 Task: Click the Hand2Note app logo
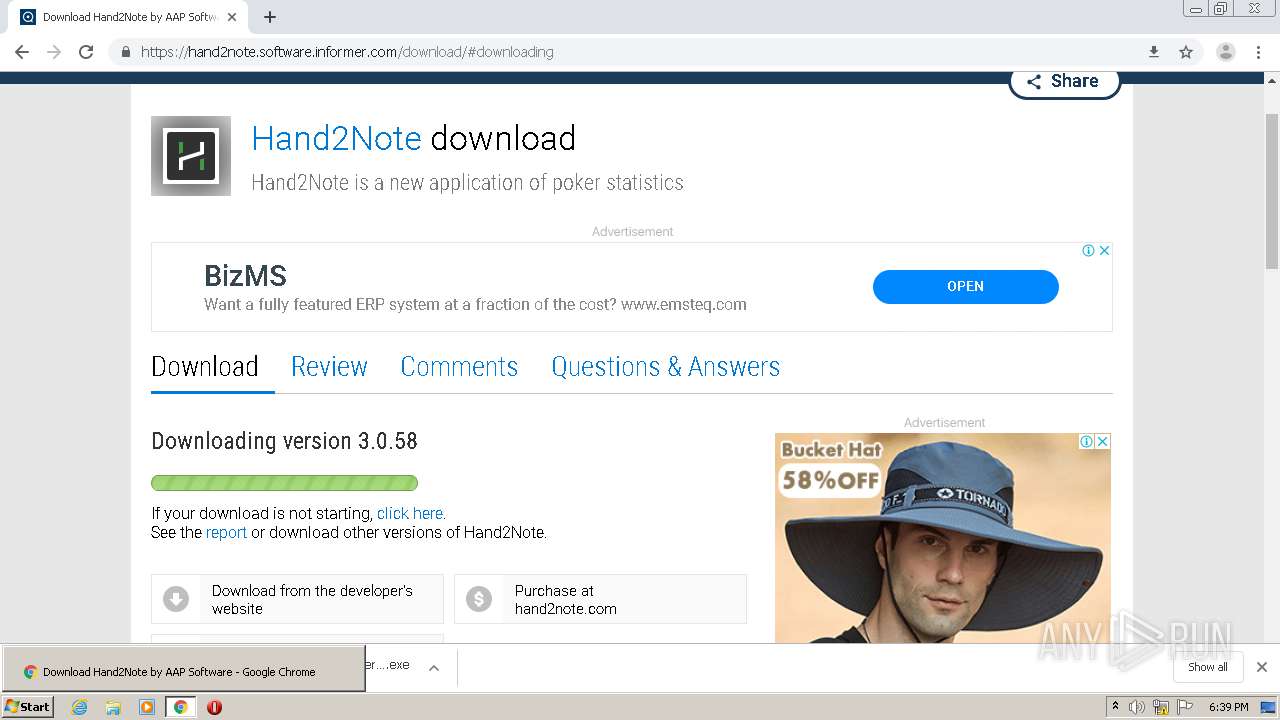(x=191, y=156)
